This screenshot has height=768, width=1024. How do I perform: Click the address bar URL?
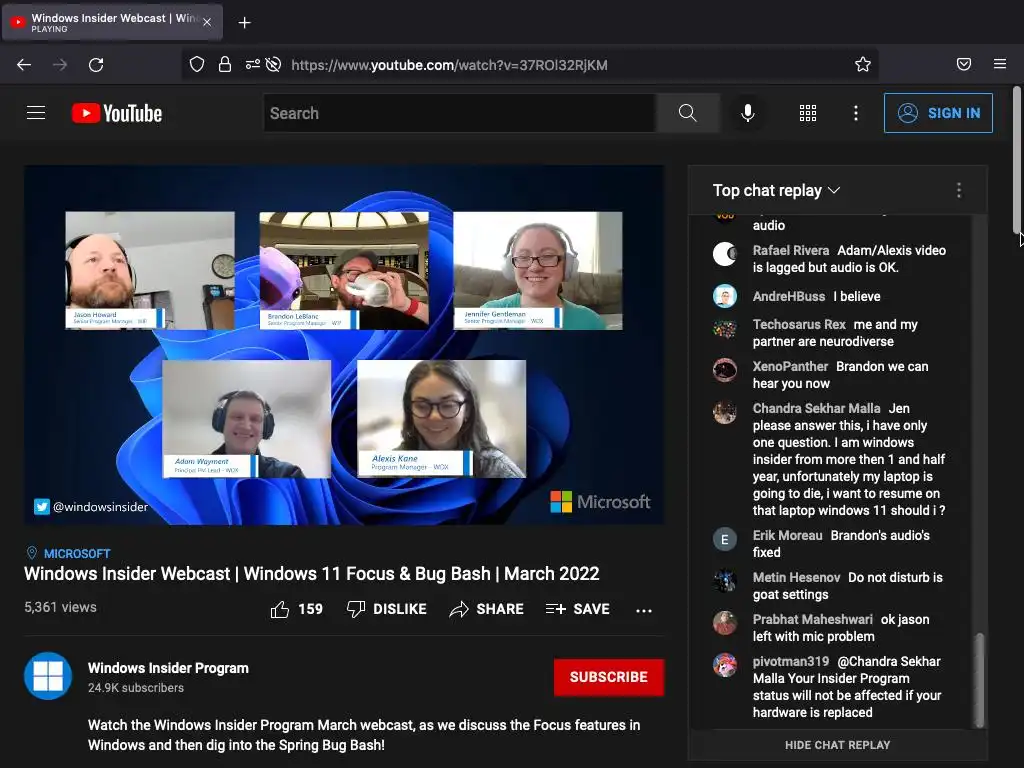tap(449, 65)
